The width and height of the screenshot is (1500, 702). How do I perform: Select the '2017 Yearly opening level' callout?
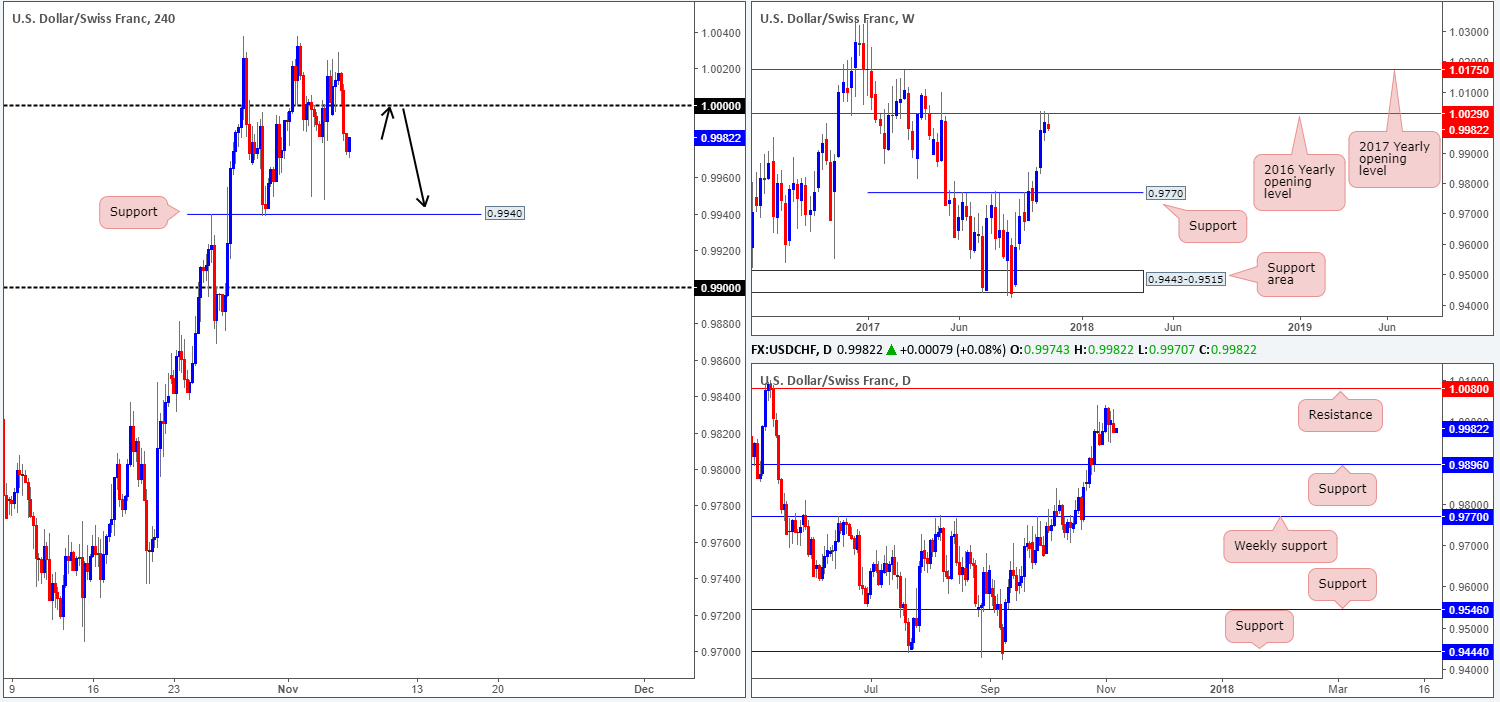(x=1394, y=159)
